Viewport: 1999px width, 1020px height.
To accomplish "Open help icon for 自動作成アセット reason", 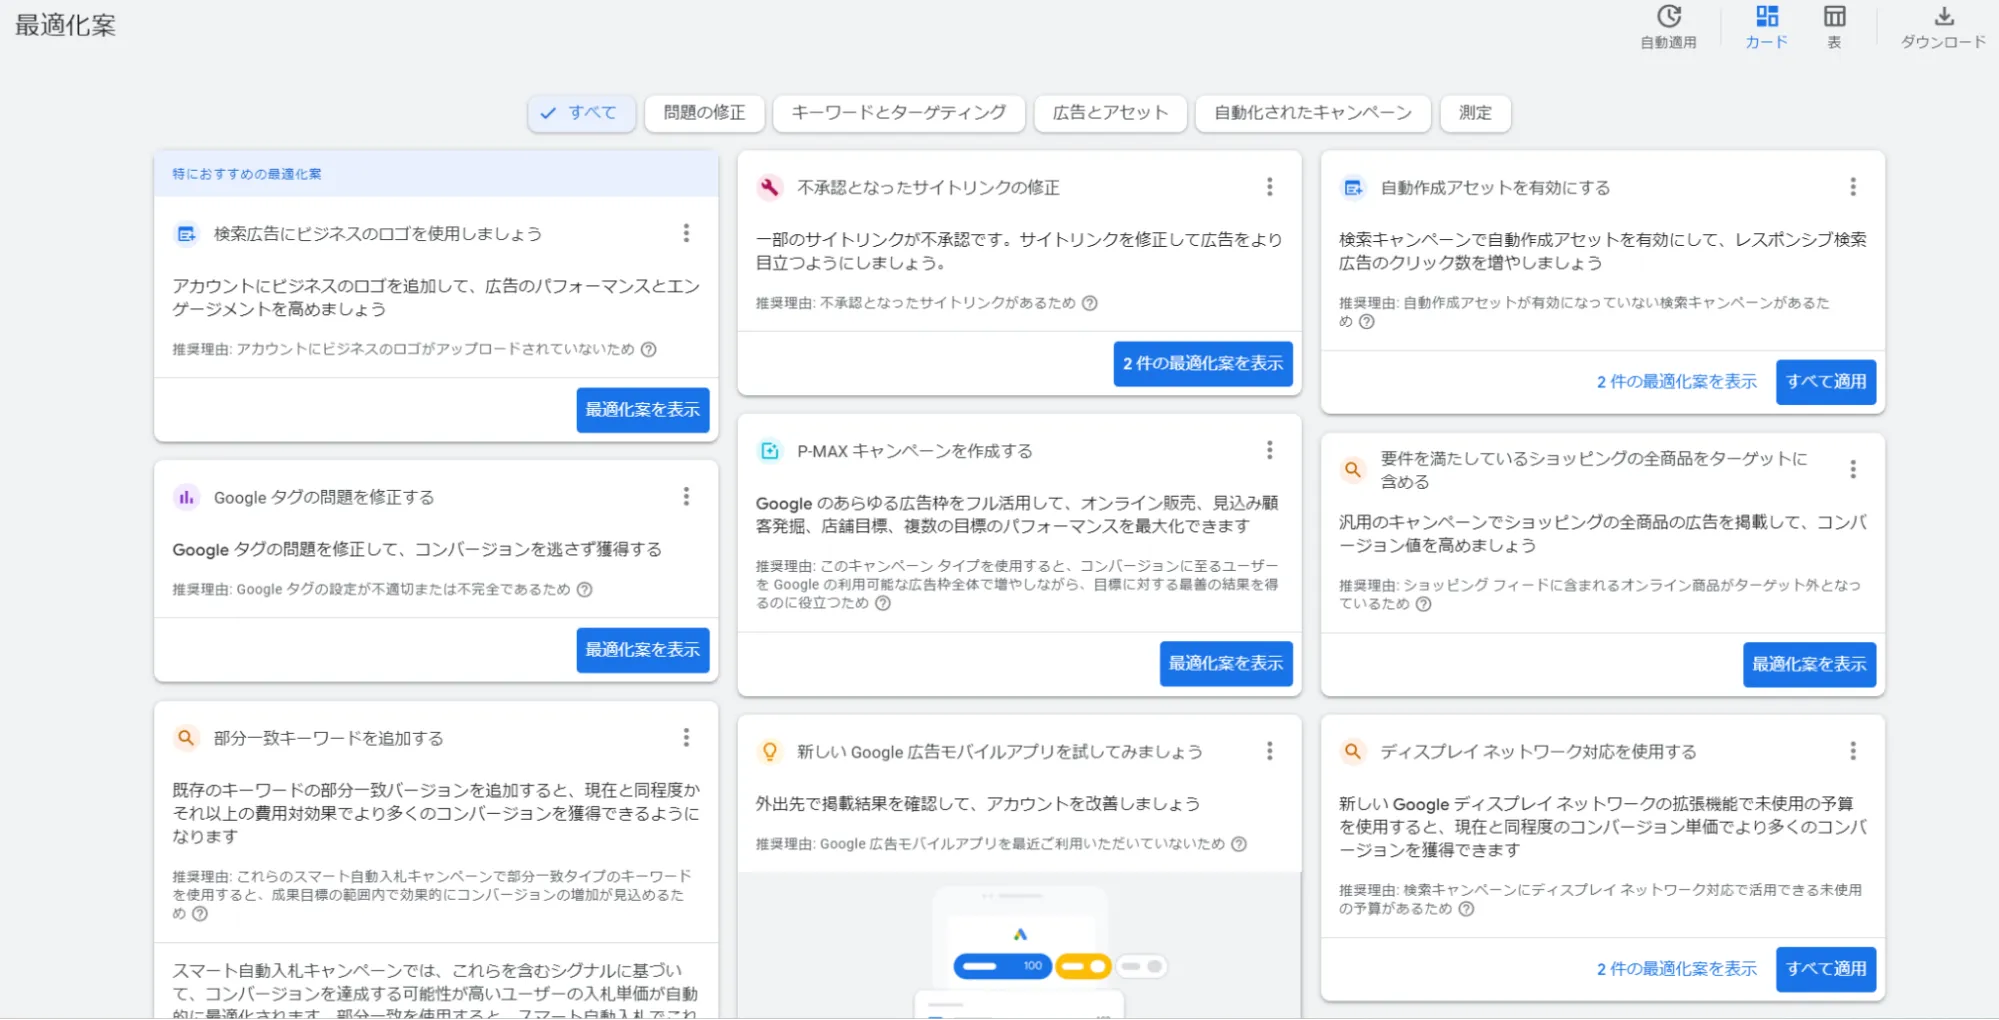I will (1367, 322).
